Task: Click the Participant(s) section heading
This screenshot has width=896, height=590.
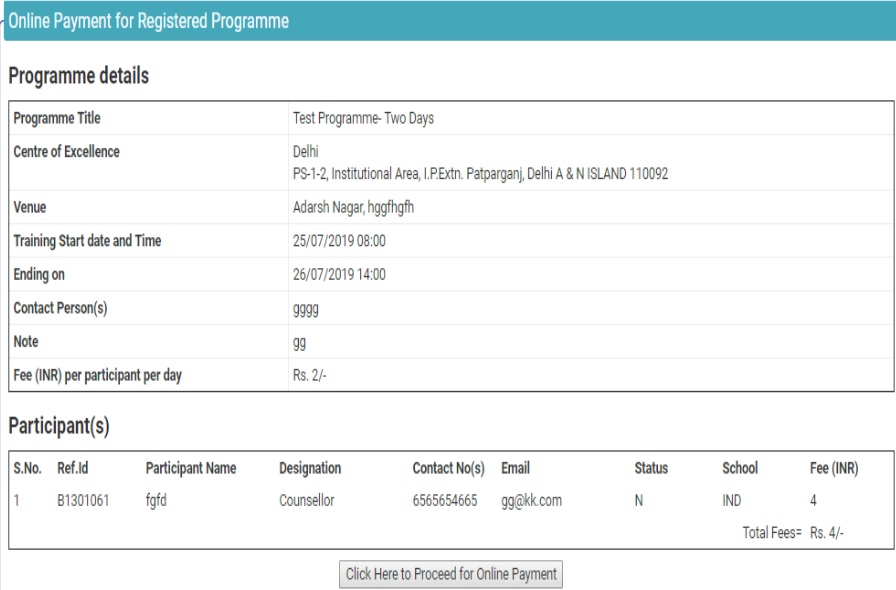Action: 59,427
